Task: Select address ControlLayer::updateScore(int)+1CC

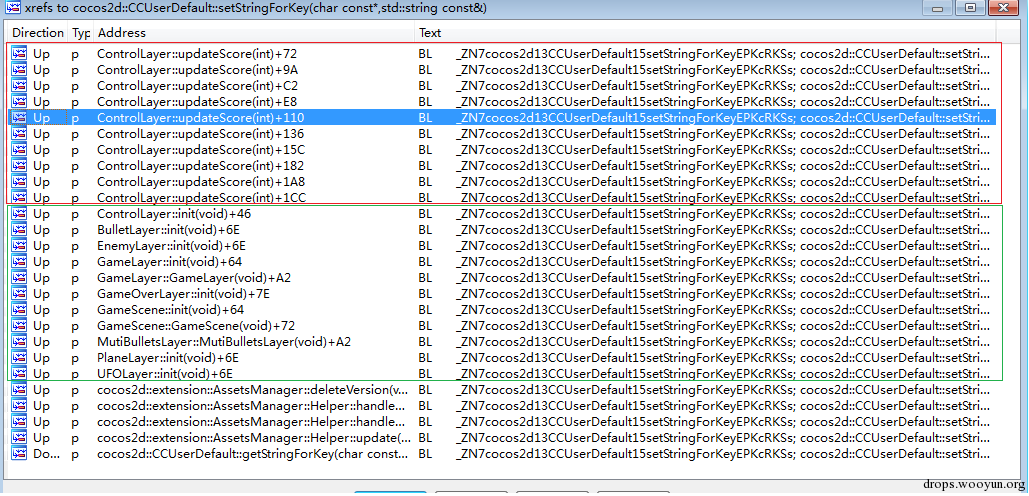Action: click(201, 197)
